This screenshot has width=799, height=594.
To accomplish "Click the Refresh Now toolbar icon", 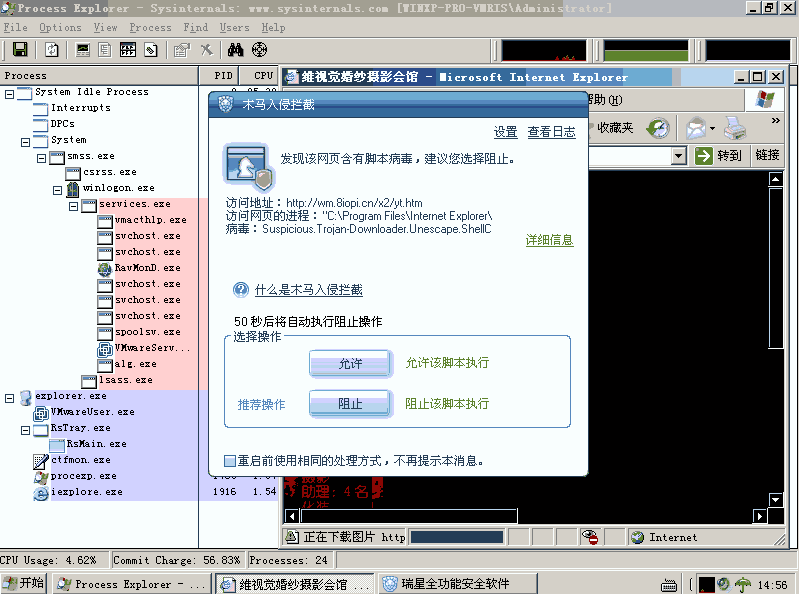I will point(52,49).
